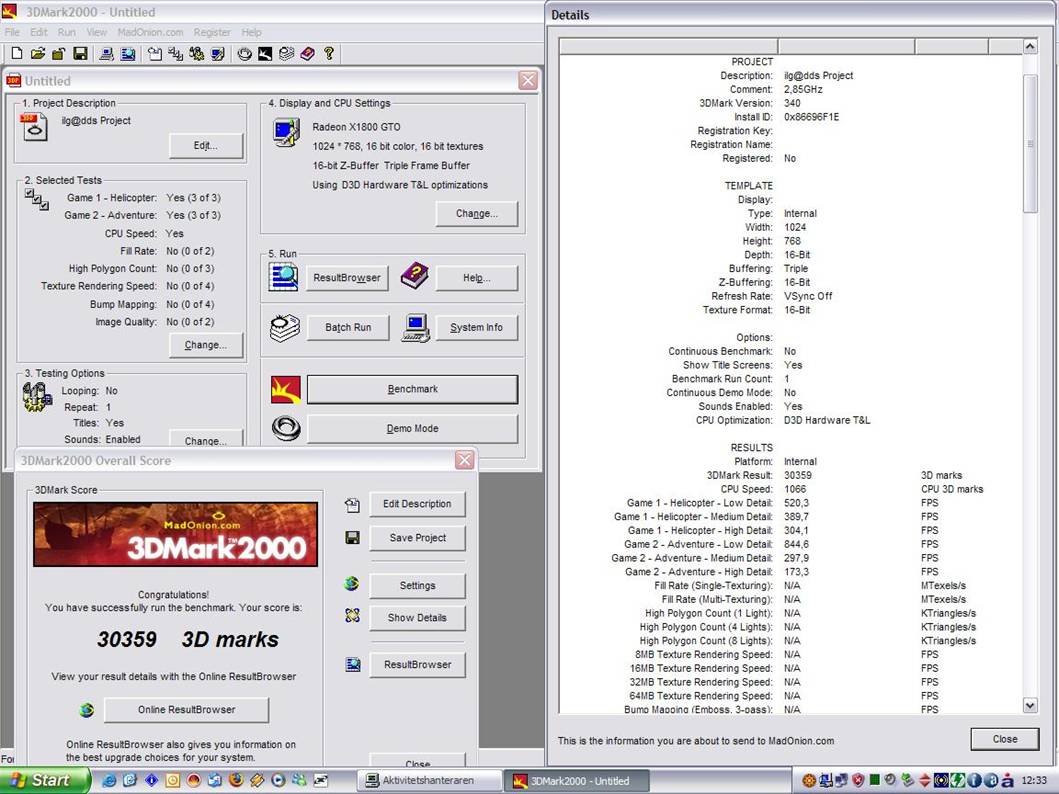Image resolution: width=1059 pixels, height=794 pixels.
Task: Click Change... in Display and CPU Settings
Action: click(x=477, y=213)
